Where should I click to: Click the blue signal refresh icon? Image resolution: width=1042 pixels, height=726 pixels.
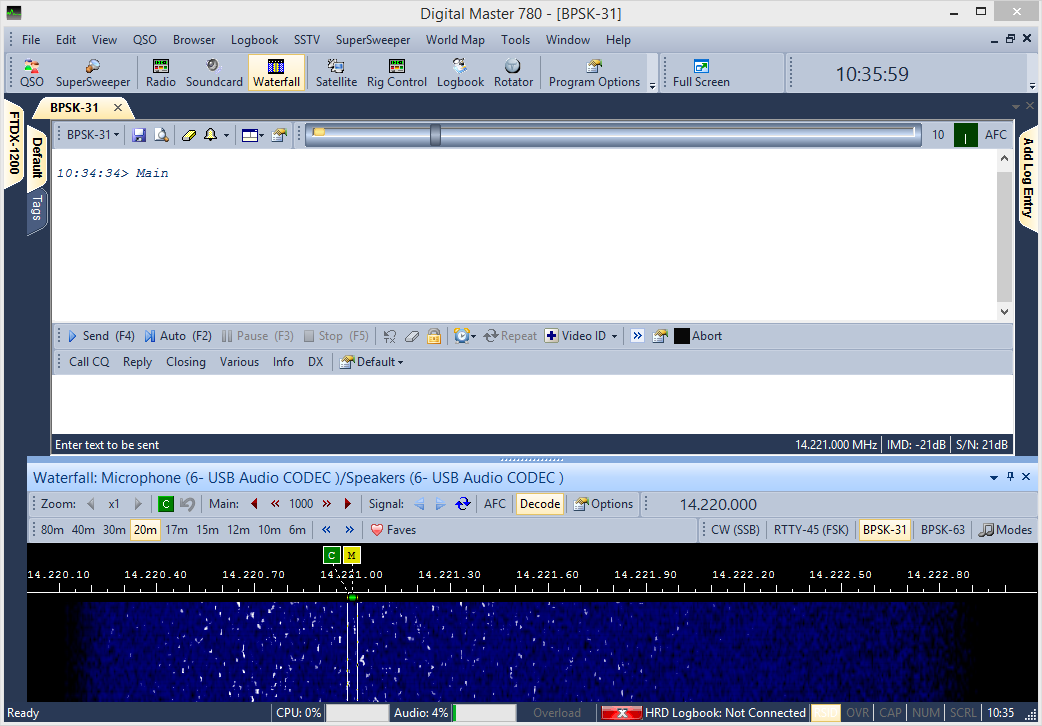click(463, 504)
